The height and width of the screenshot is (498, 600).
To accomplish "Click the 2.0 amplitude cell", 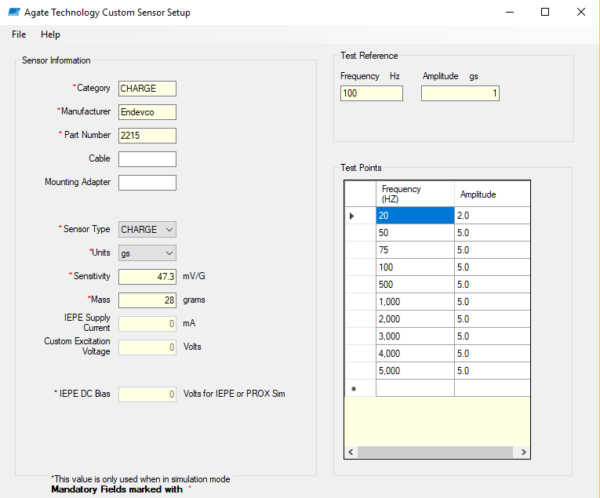I will coord(492,216).
